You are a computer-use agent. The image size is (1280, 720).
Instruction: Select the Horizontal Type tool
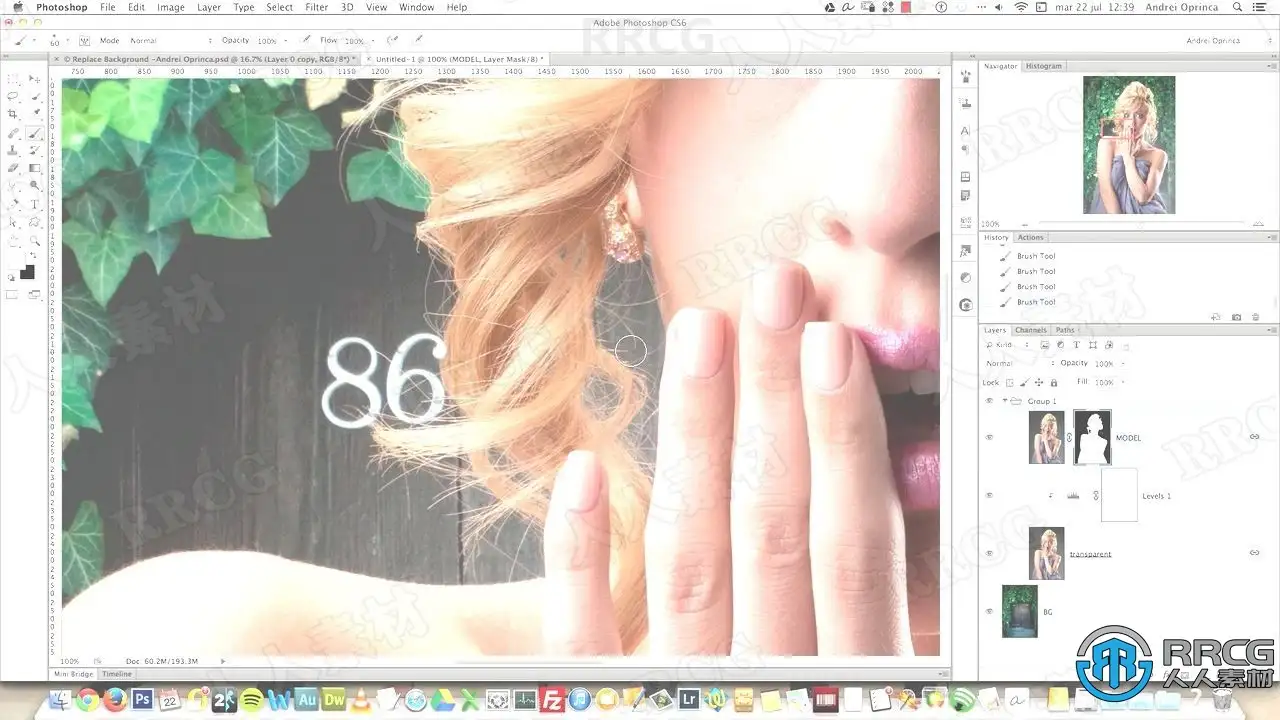coord(35,204)
